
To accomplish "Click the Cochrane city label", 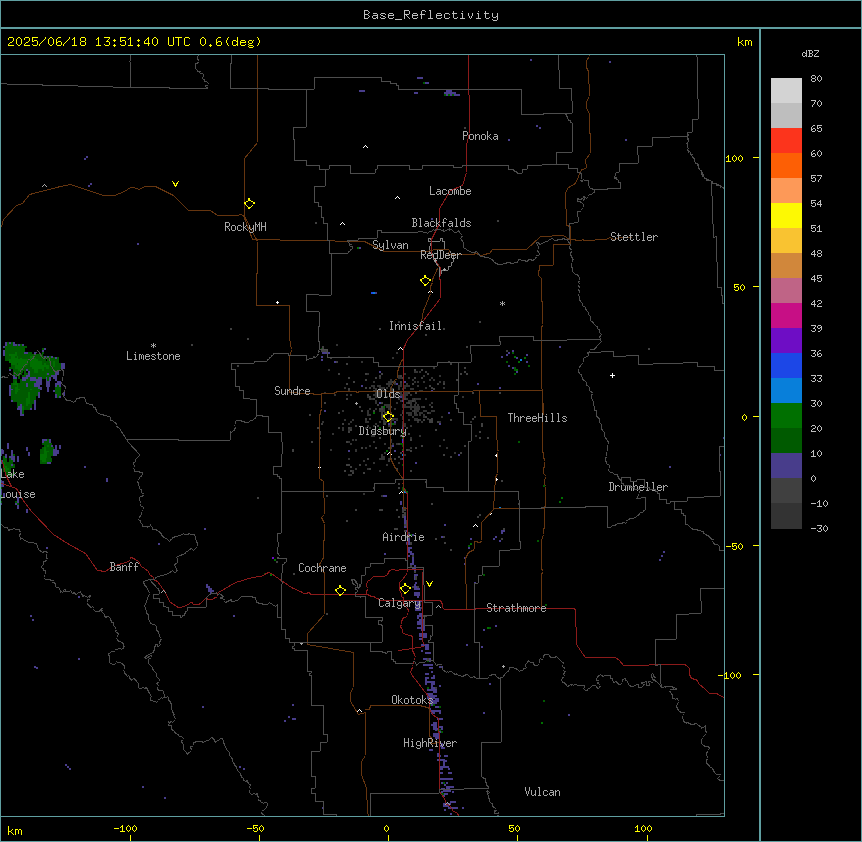I will tap(322, 568).
